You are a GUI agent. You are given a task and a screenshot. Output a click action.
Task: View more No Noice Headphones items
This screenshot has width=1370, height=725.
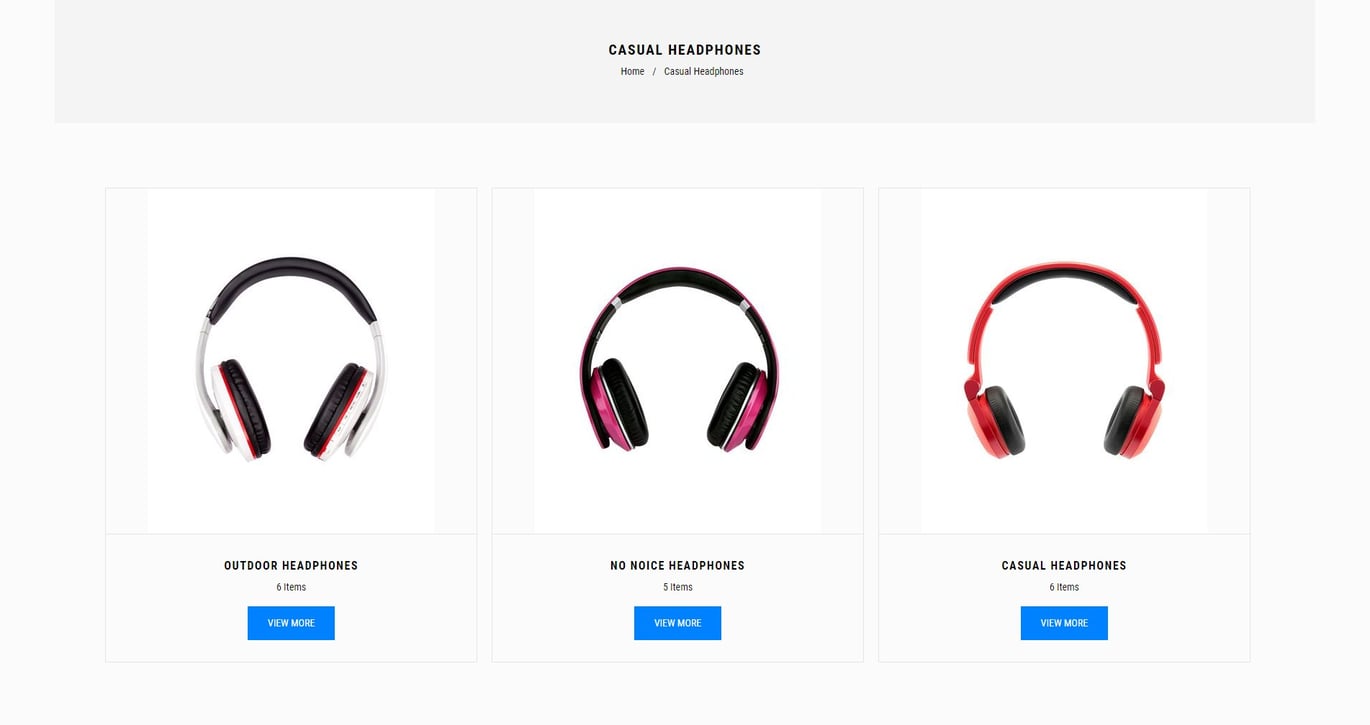[678, 623]
